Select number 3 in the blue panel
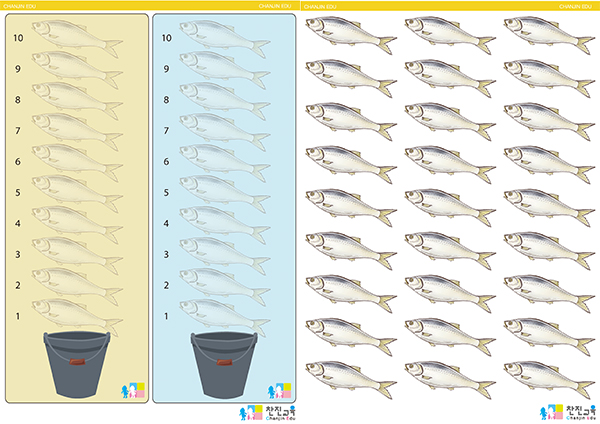The image size is (600, 424). pos(166,254)
